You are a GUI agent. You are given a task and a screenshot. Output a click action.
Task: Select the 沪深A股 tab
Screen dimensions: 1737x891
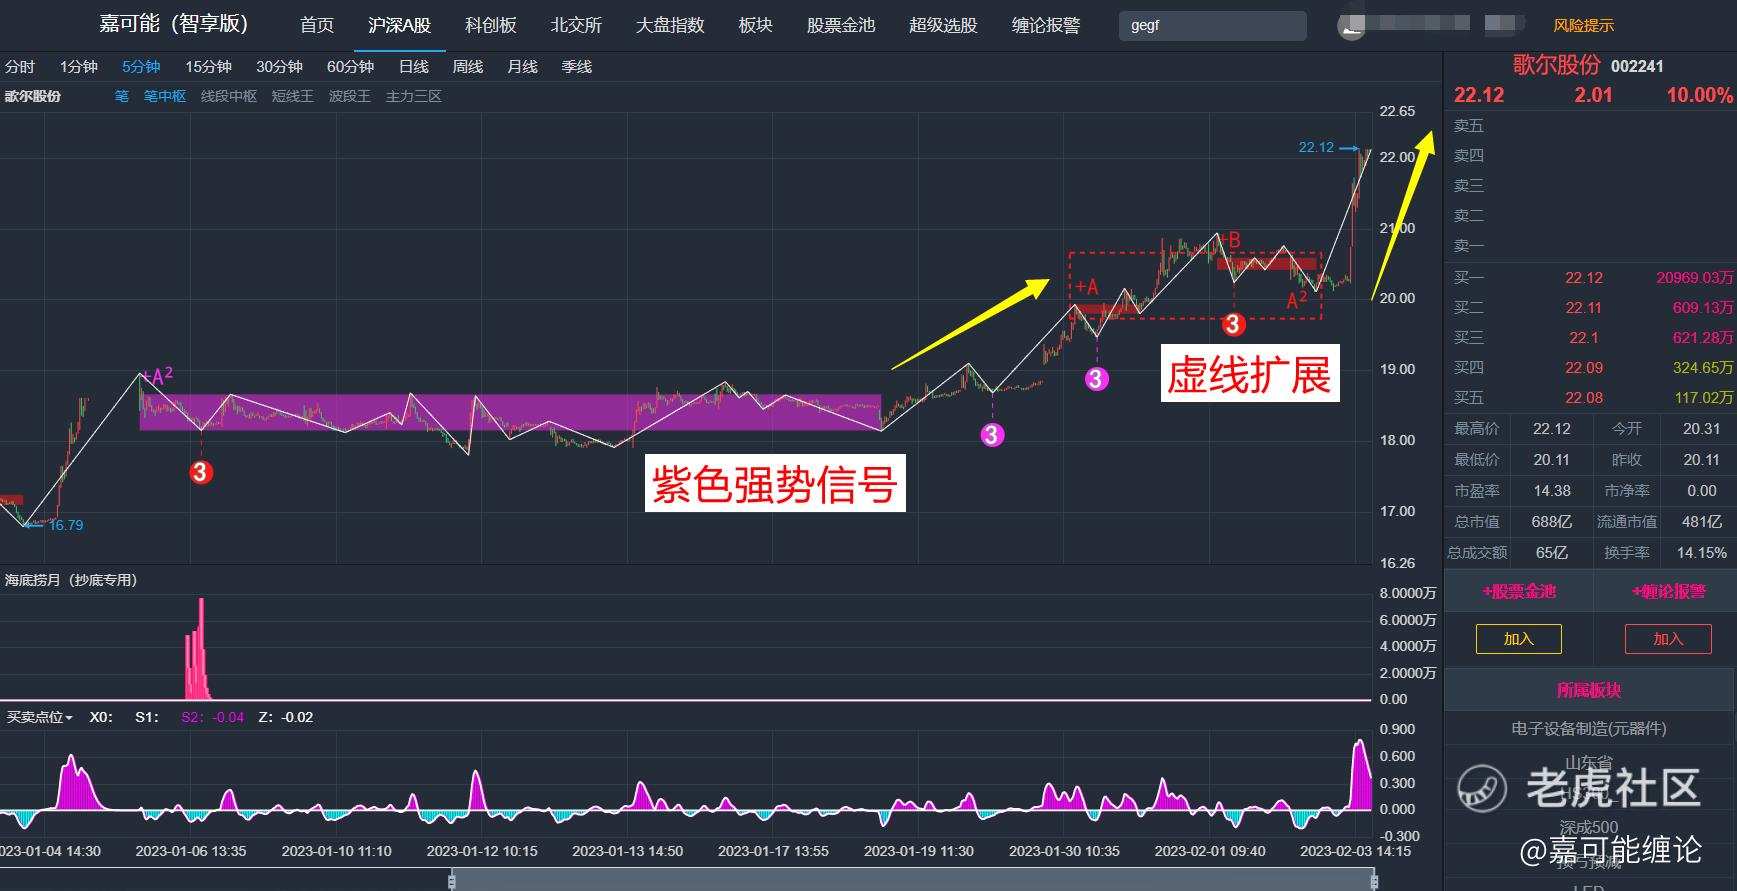tap(399, 25)
